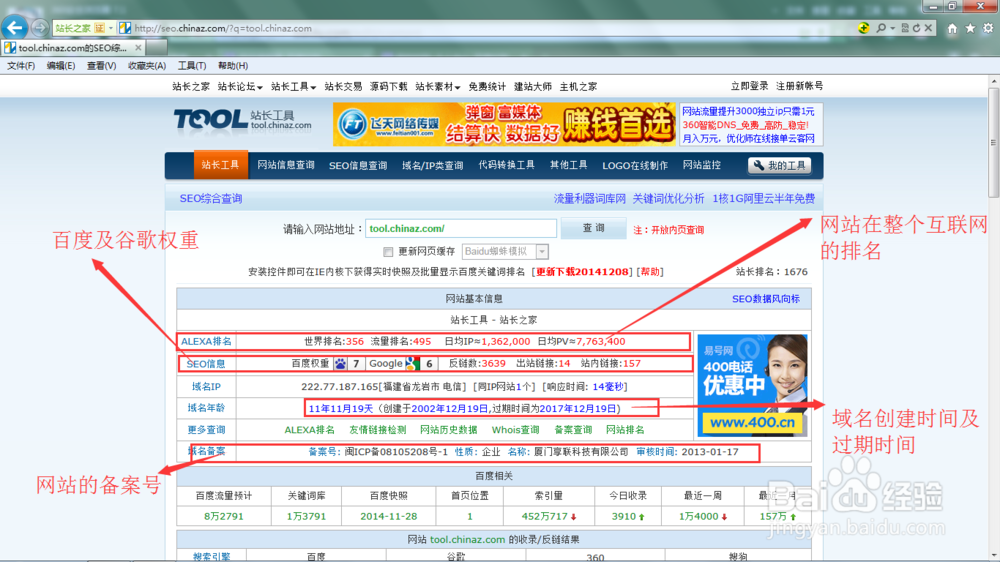The width and height of the screenshot is (1000, 562).
Task: Open the 文件(F) menu
Action: coord(21,66)
